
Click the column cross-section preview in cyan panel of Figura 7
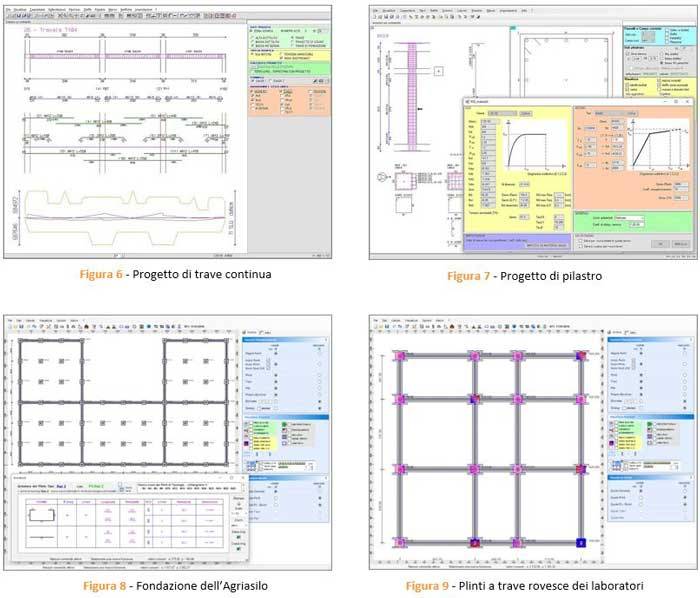(x=649, y=37)
